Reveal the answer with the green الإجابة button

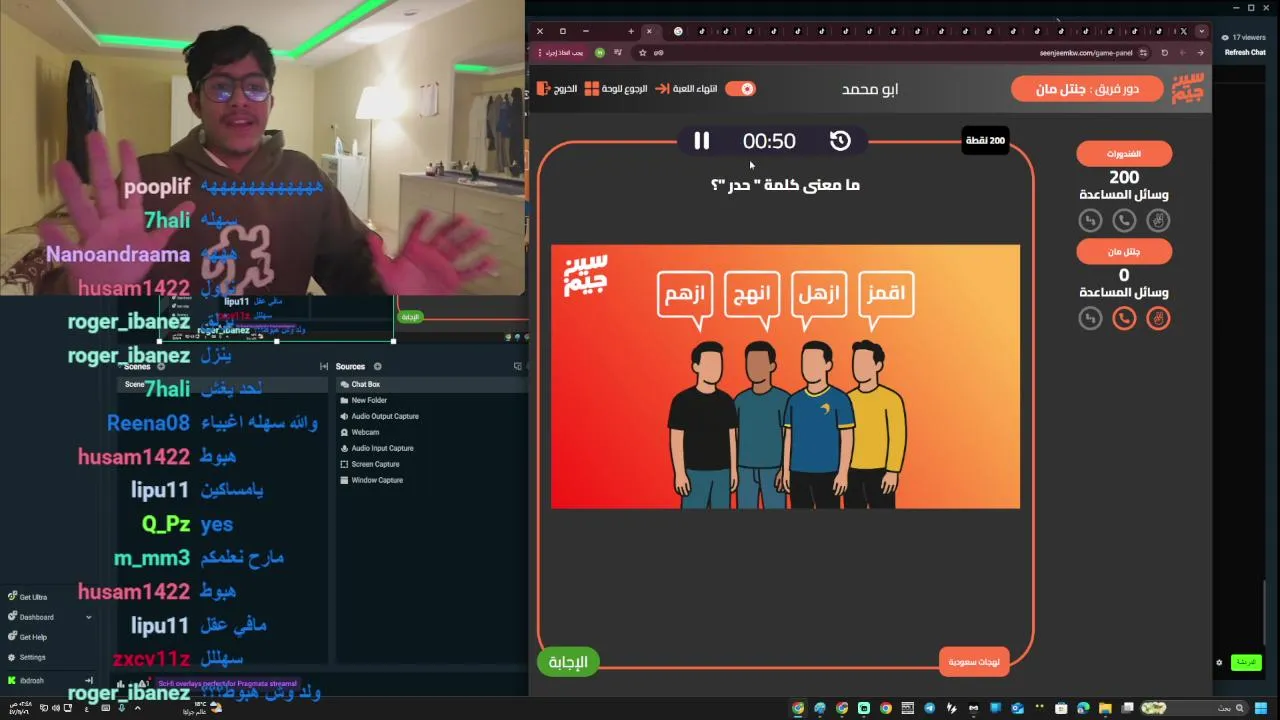568,662
